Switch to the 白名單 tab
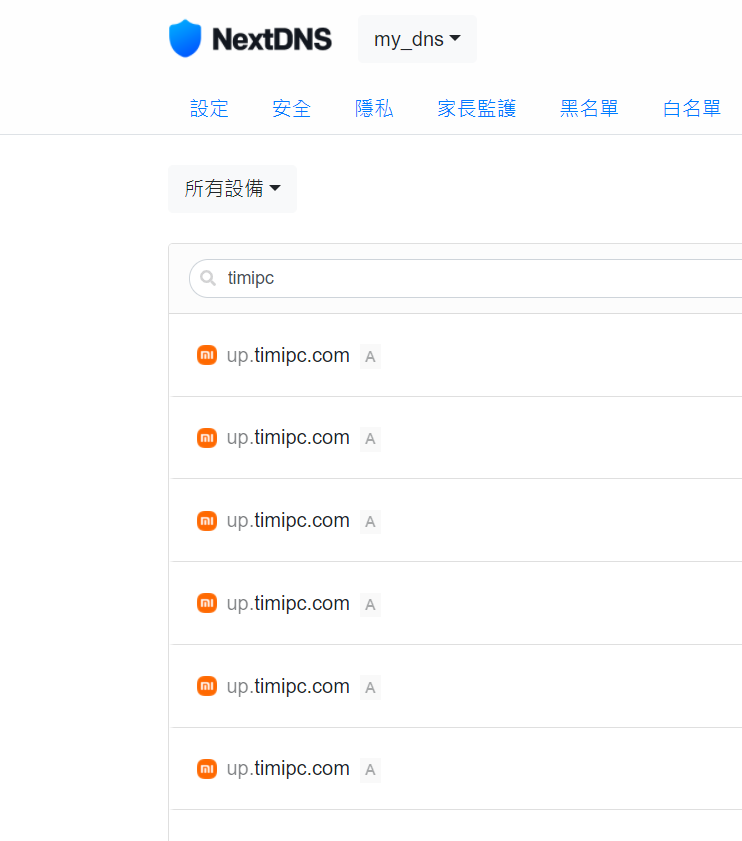 [x=692, y=108]
